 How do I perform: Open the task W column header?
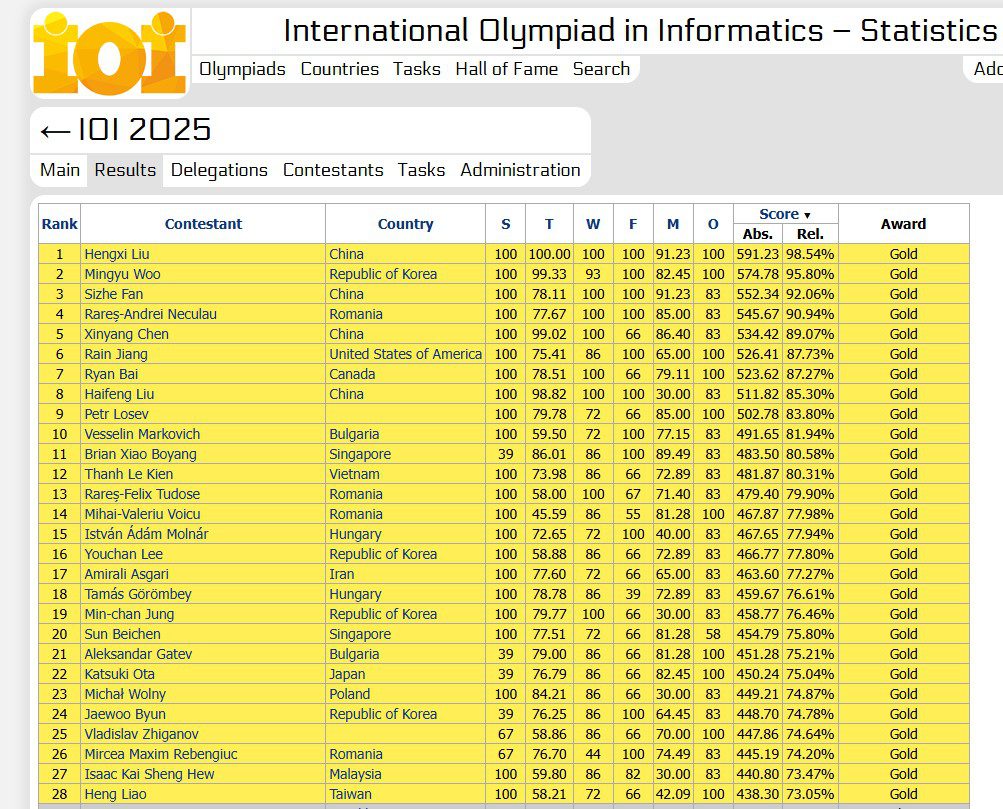(x=593, y=224)
